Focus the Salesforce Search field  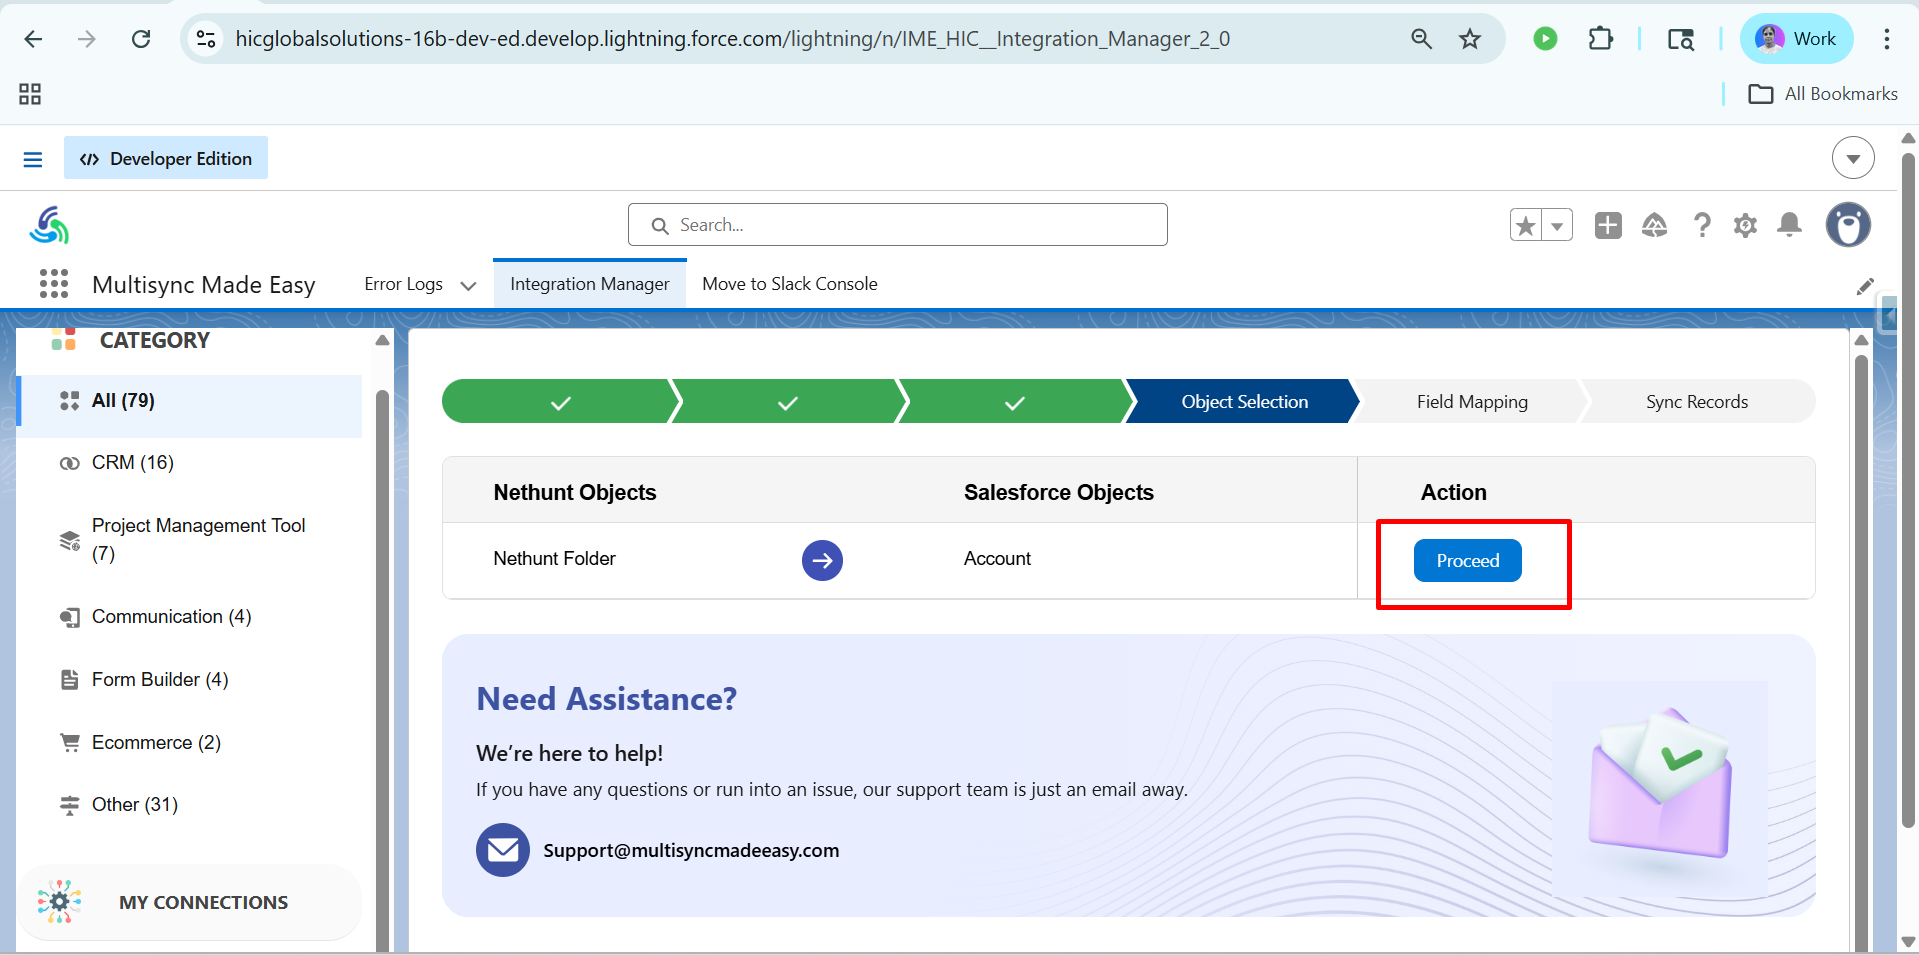pos(898,225)
